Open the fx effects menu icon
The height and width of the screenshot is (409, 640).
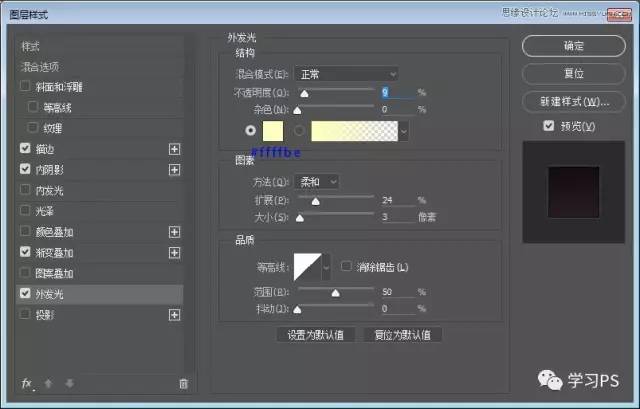[27, 383]
